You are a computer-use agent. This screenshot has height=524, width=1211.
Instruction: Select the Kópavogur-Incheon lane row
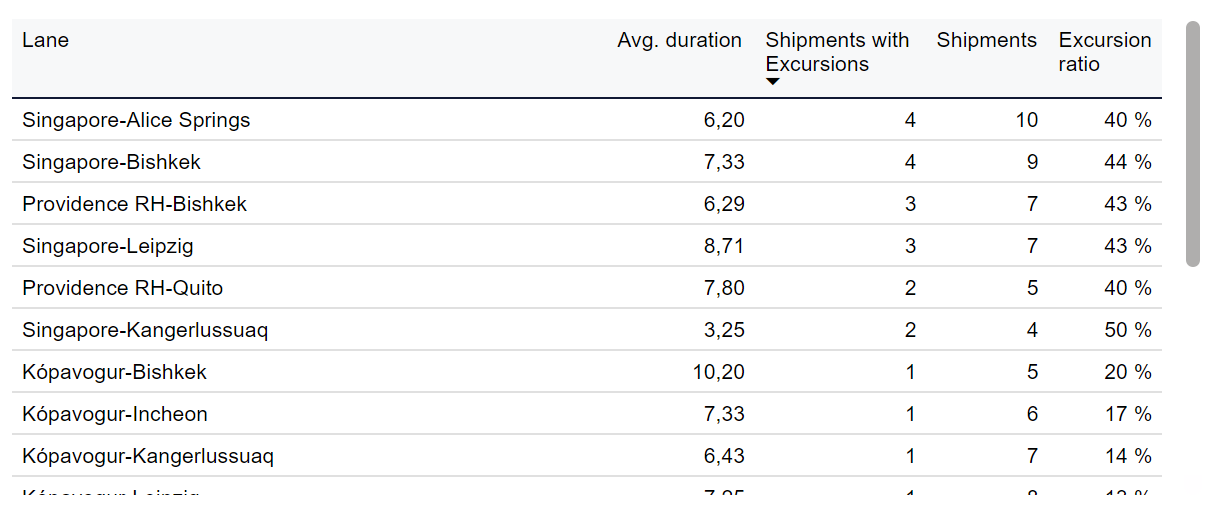point(587,414)
